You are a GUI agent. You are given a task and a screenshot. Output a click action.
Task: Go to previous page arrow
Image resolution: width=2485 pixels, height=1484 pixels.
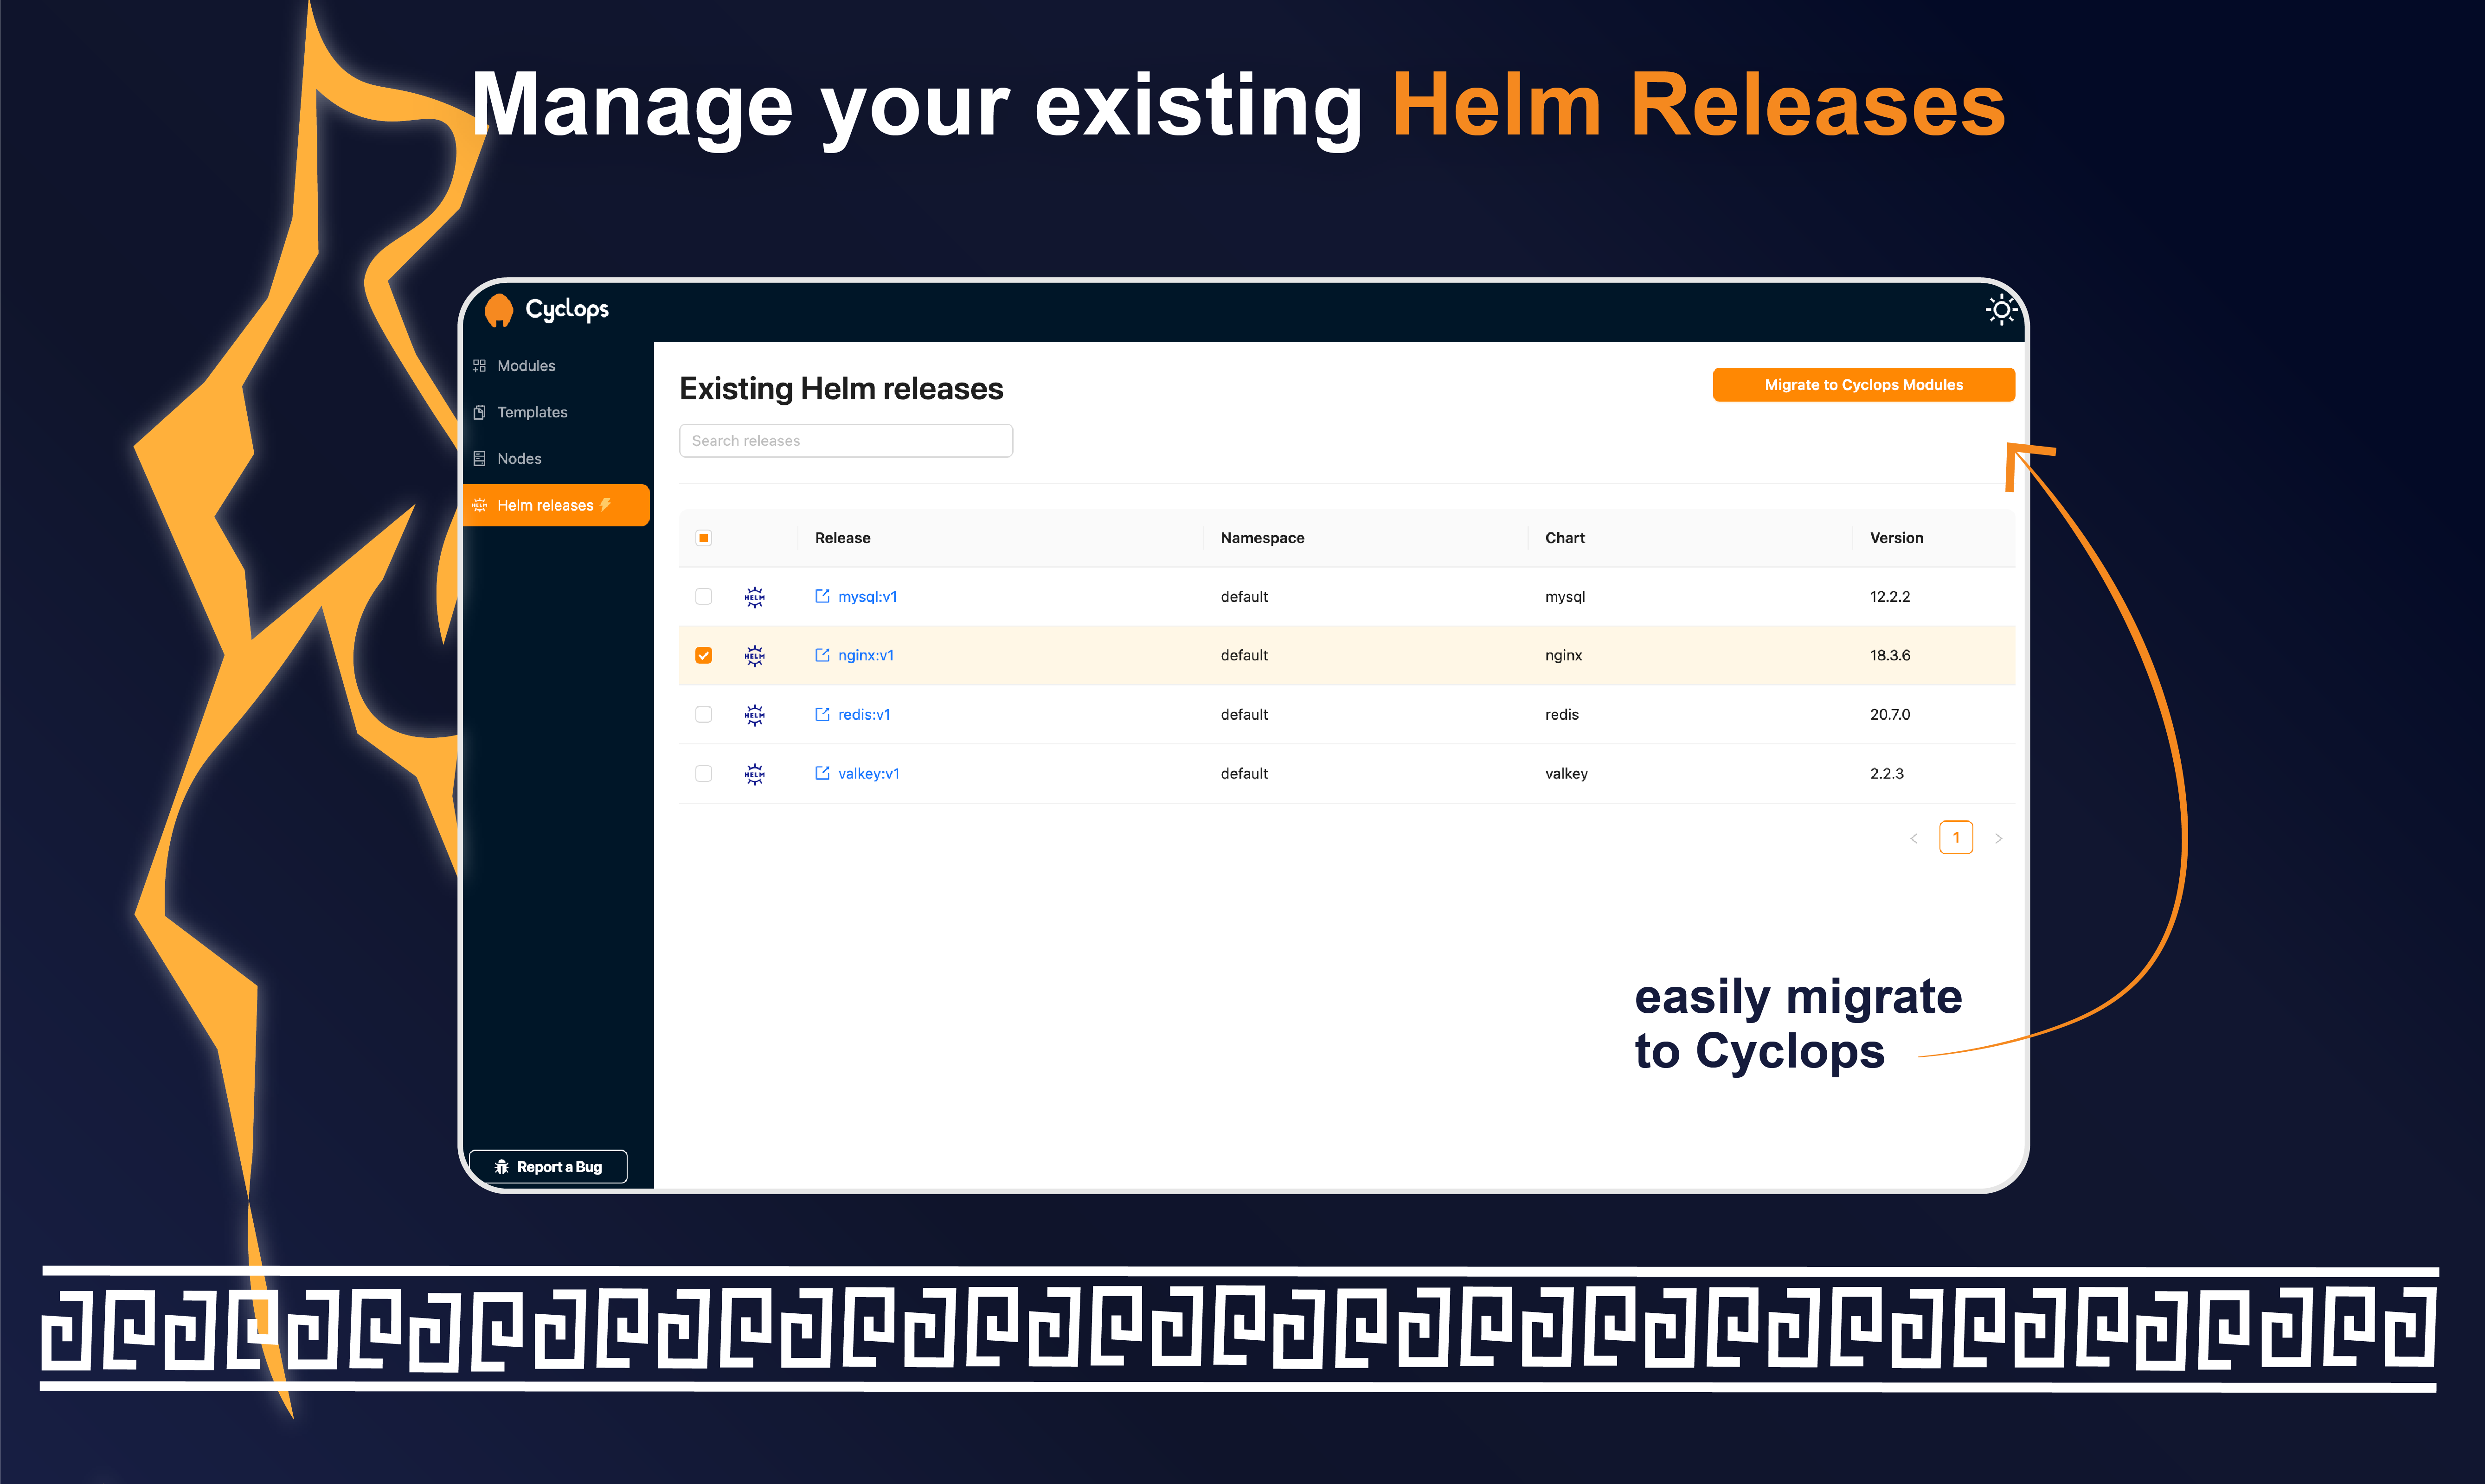(x=1914, y=838)
